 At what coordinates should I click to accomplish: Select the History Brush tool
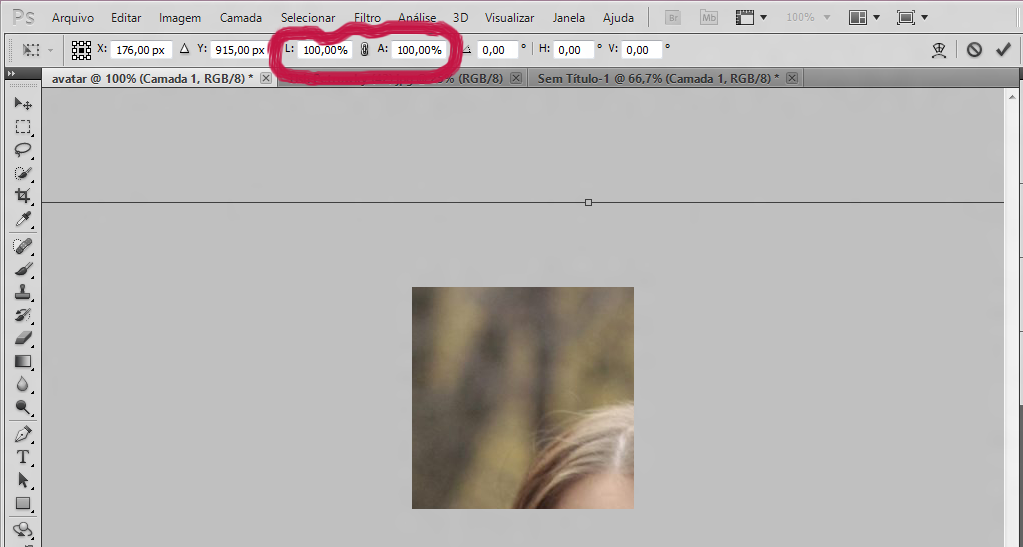point(23,315)
